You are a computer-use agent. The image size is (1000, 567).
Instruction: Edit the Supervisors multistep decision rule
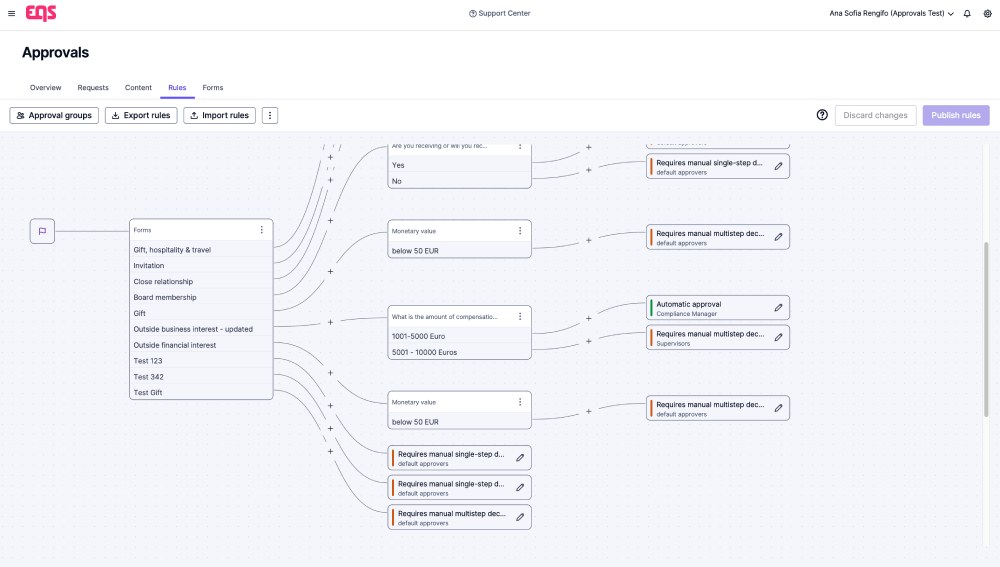(778, 338)
